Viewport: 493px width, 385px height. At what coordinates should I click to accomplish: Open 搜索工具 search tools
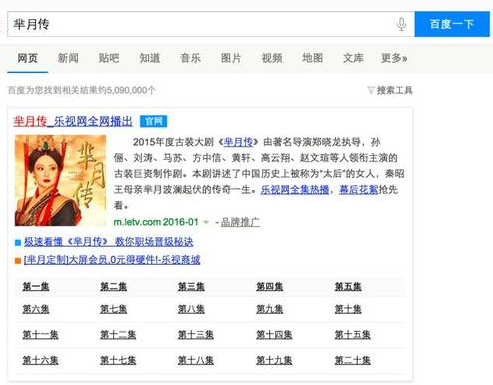pos(395,90)
